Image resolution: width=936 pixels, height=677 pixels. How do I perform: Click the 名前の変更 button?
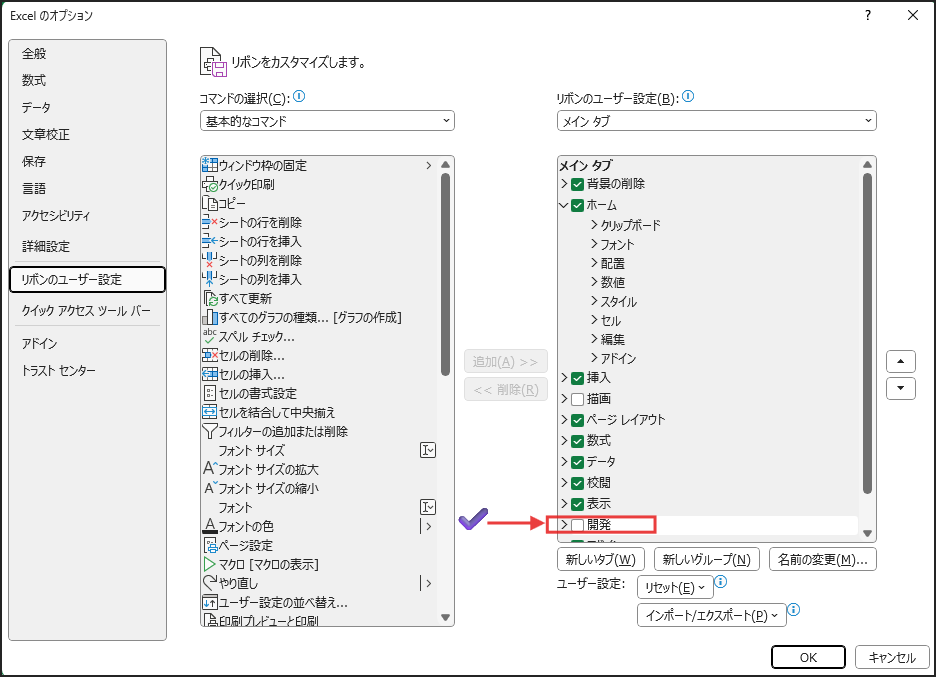point(823,559)
